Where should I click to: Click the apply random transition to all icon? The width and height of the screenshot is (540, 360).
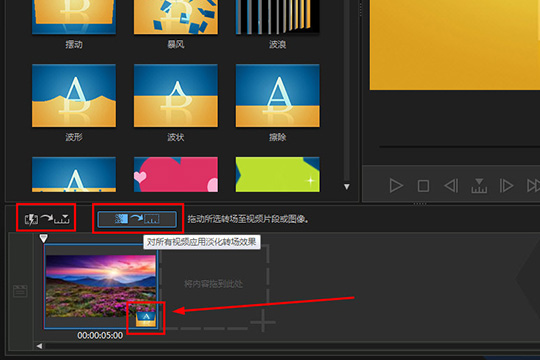[x=46, y=219]
